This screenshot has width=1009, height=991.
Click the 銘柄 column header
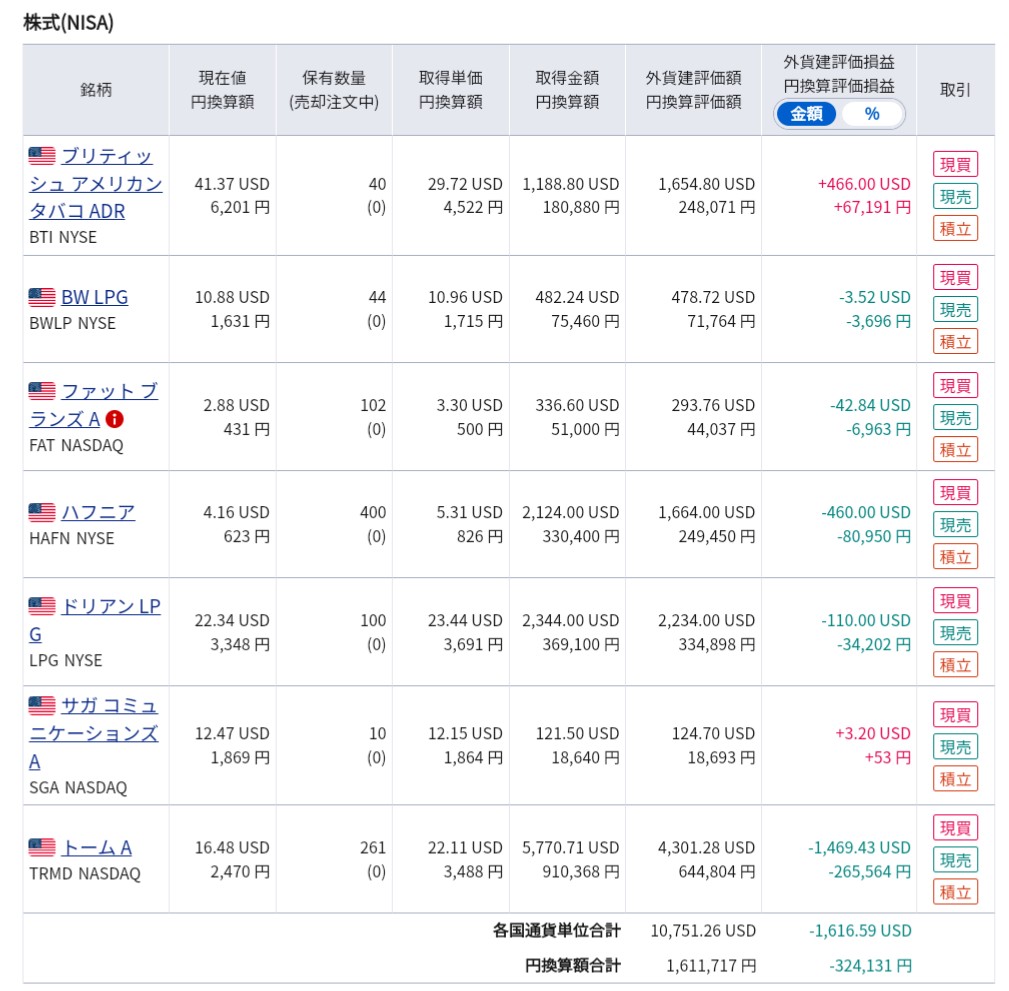96,89
